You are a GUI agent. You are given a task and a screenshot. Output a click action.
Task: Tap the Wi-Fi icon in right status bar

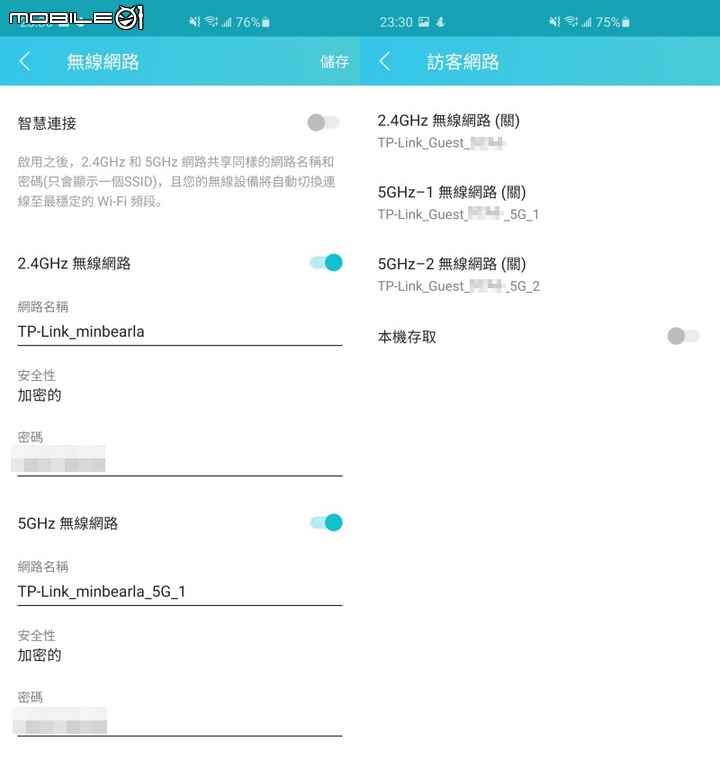(571, 22)
